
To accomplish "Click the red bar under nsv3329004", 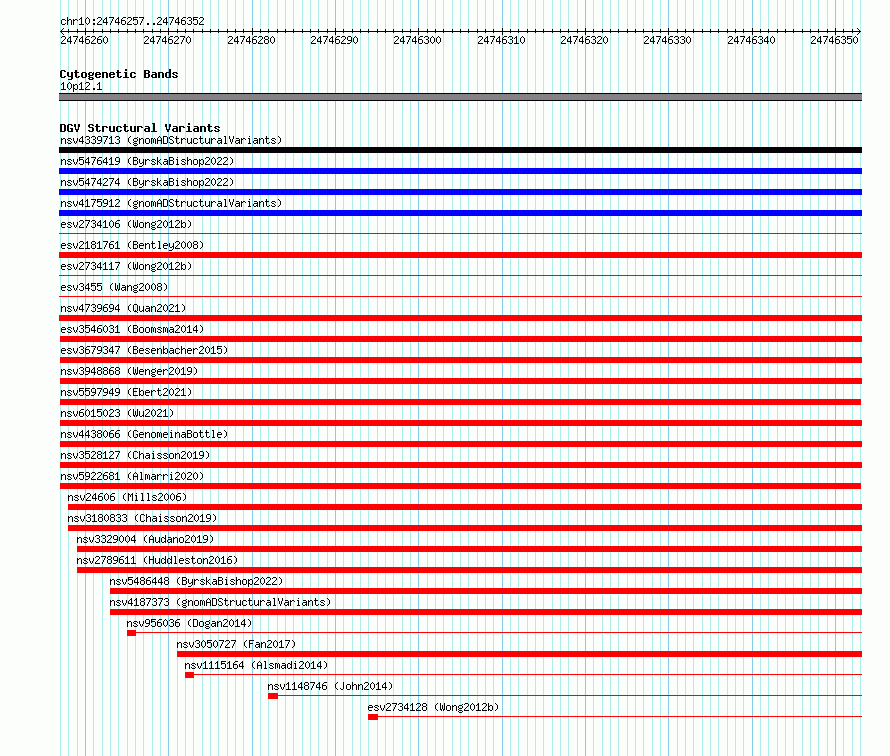I will pyautogui.click(x=469, y=549).
